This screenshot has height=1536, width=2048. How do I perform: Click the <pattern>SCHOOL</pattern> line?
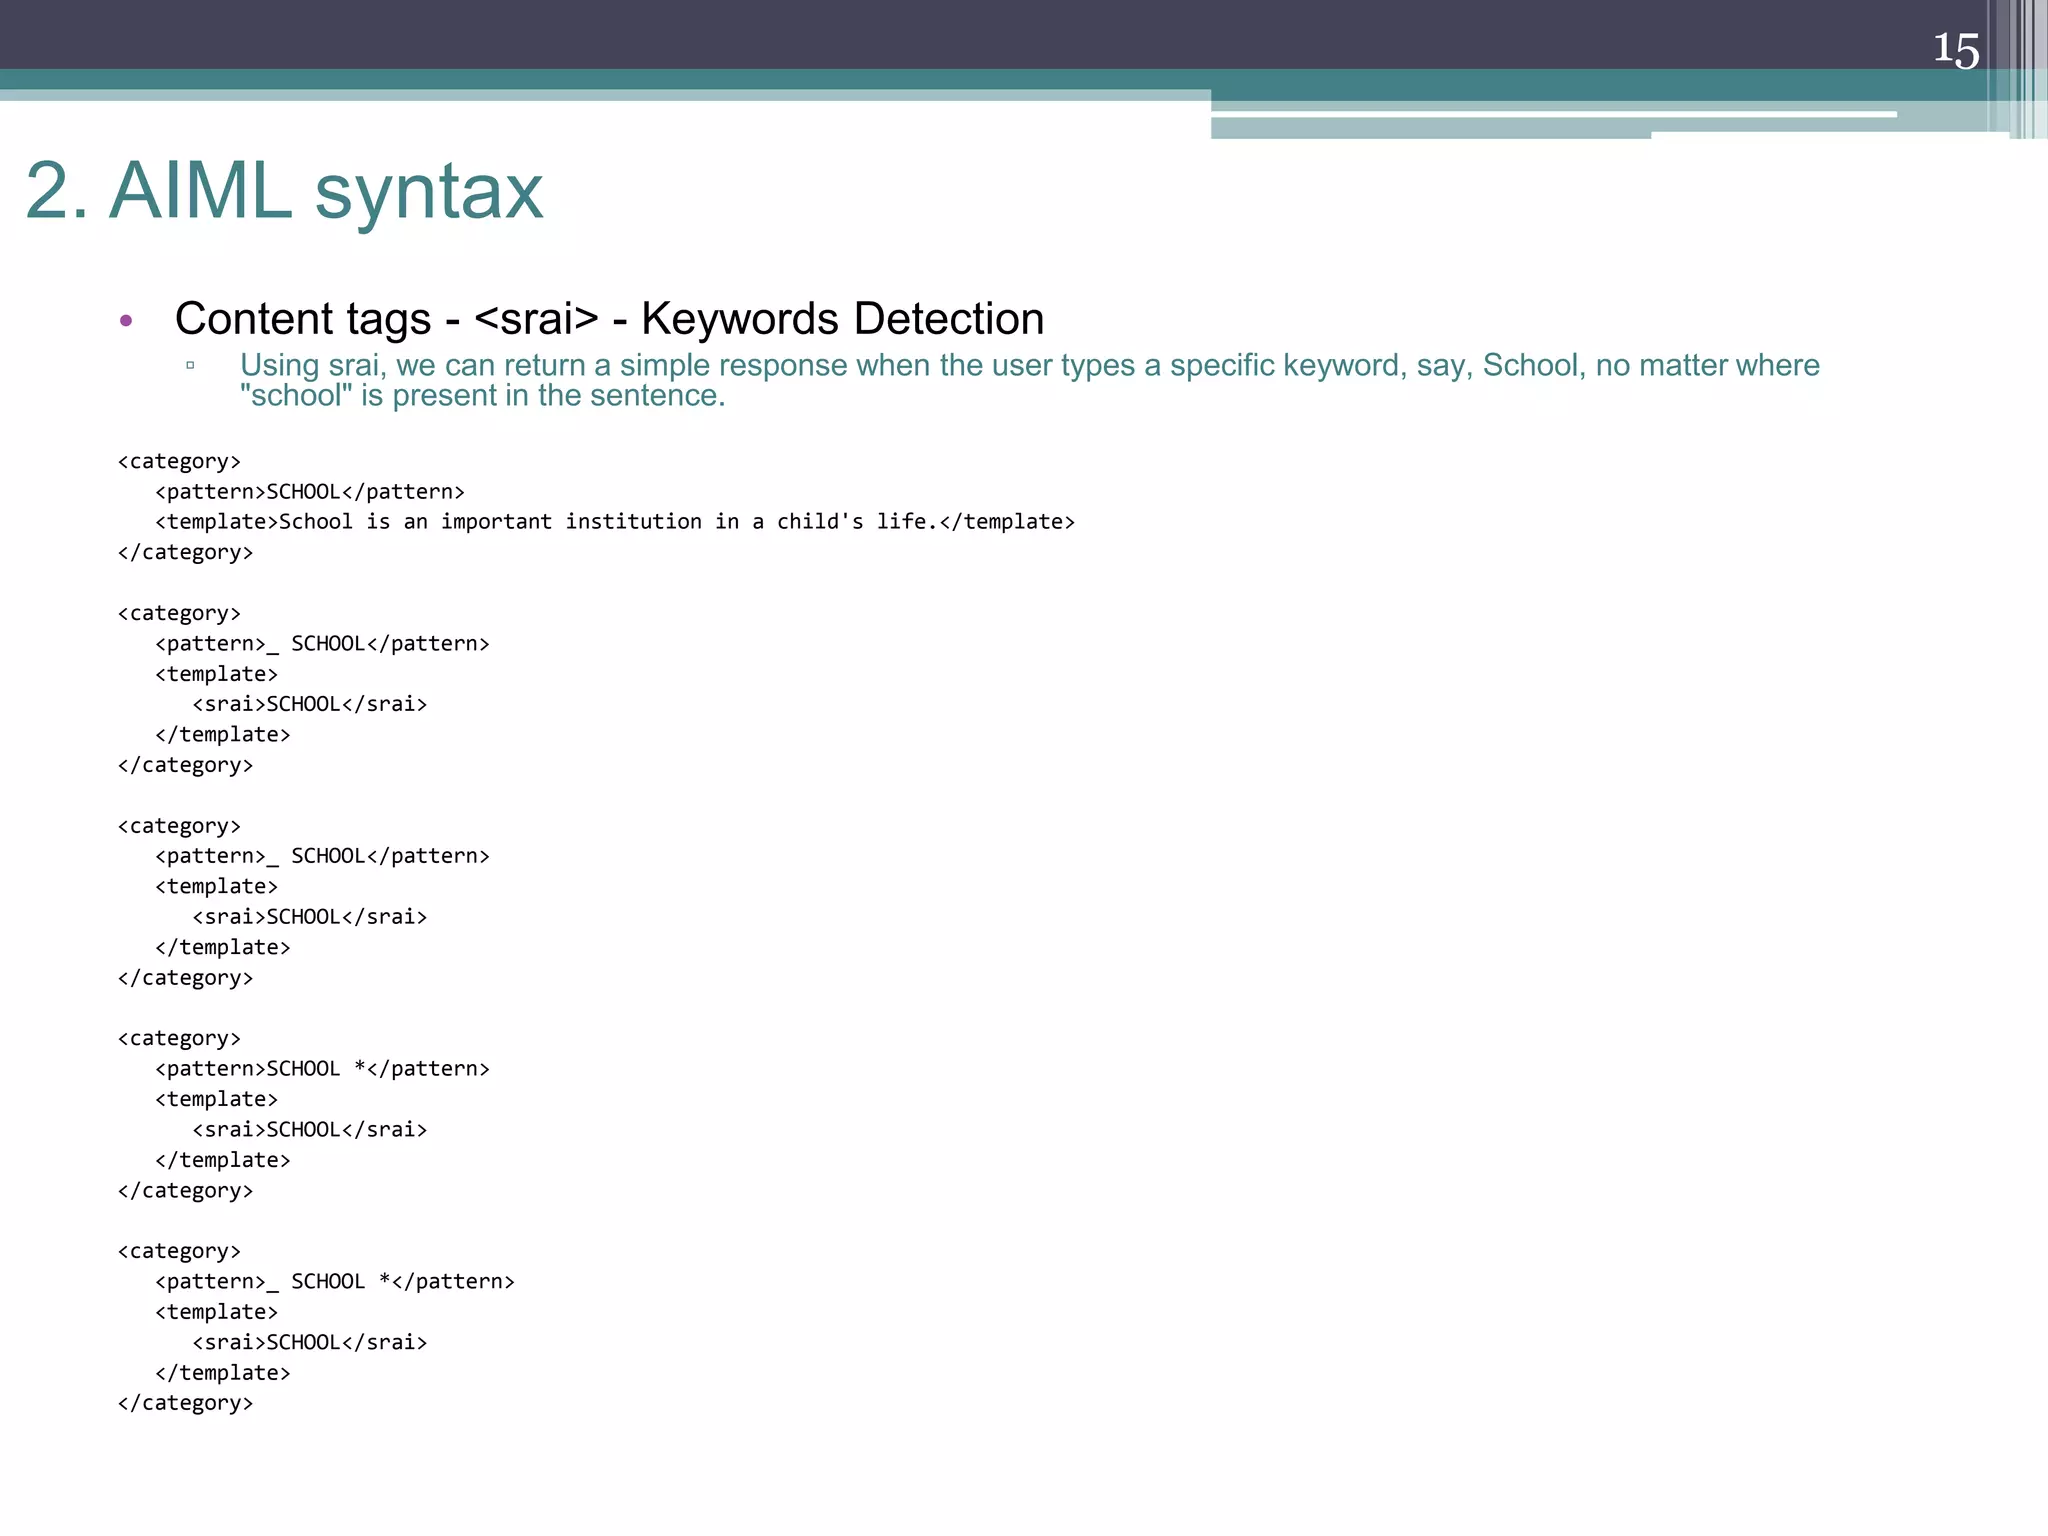point(310,492)
